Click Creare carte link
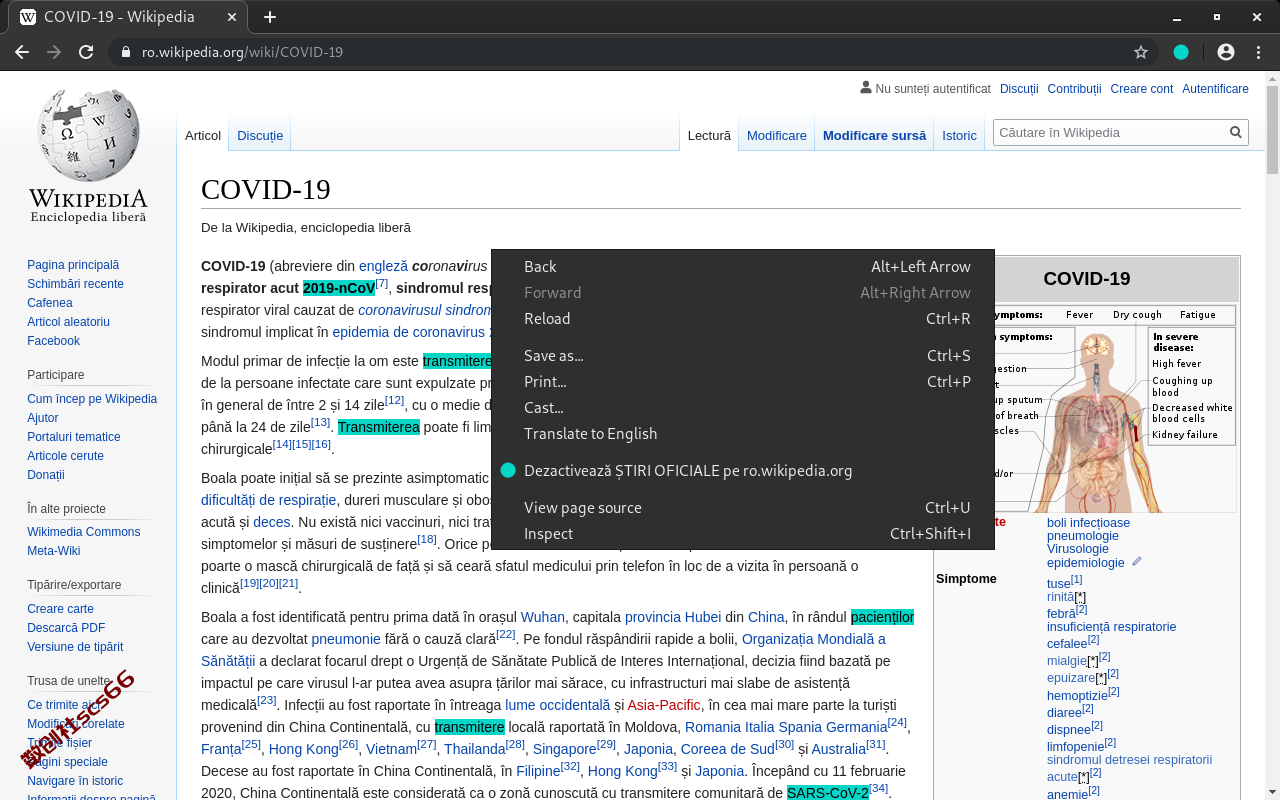The image size is (1280, 800). click(60, 609)
